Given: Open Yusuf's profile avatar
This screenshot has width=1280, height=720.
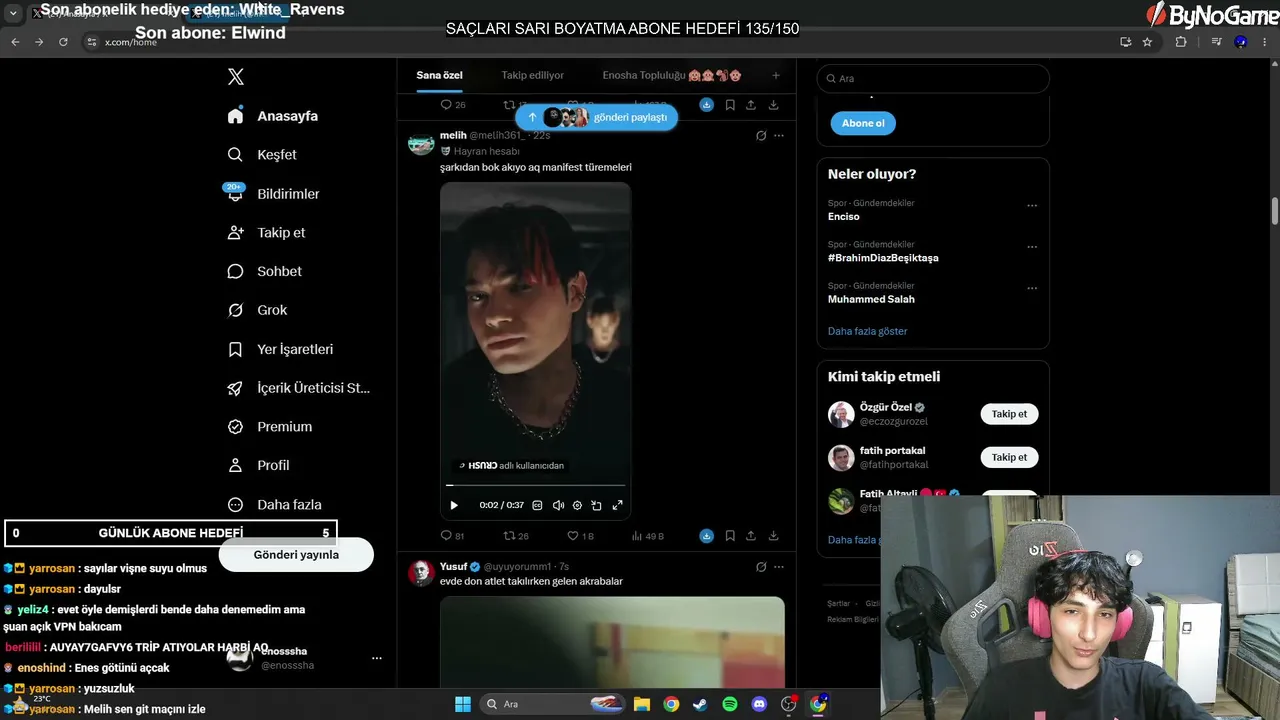Looking at the screenshot, I should point(421,573).
